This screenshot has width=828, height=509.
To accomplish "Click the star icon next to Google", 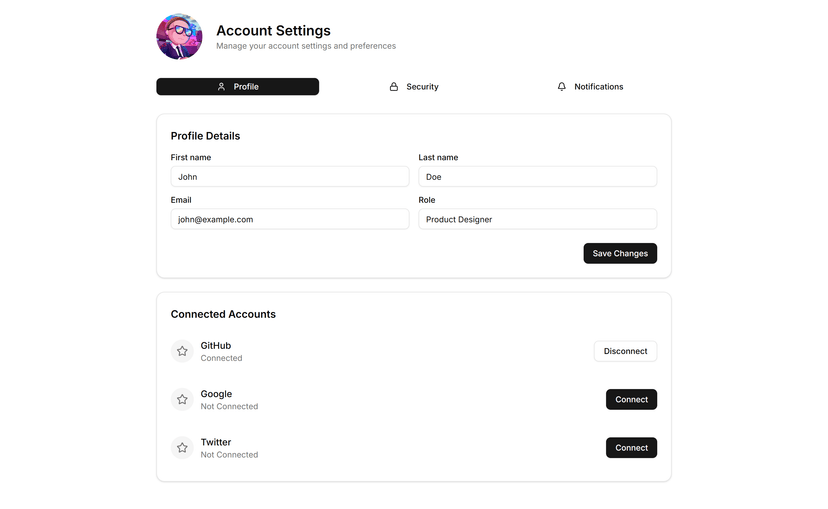I will coord(182,400).
